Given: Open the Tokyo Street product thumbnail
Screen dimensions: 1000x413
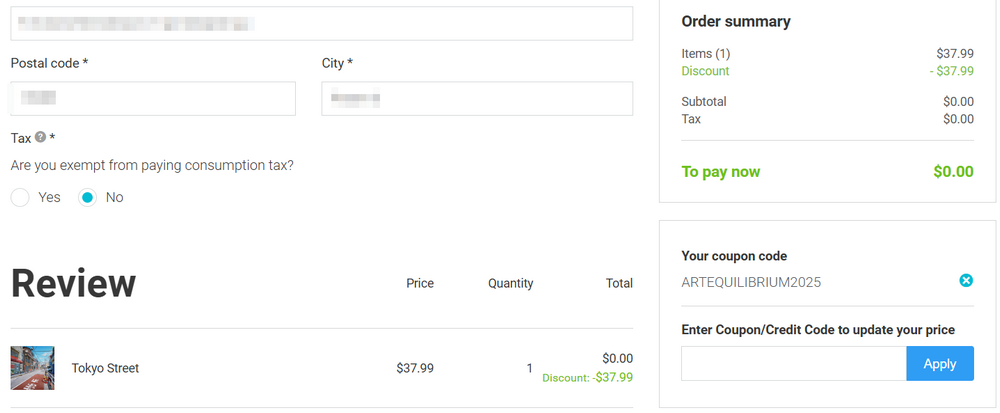Looking at the screenshot, I should 33,368.
